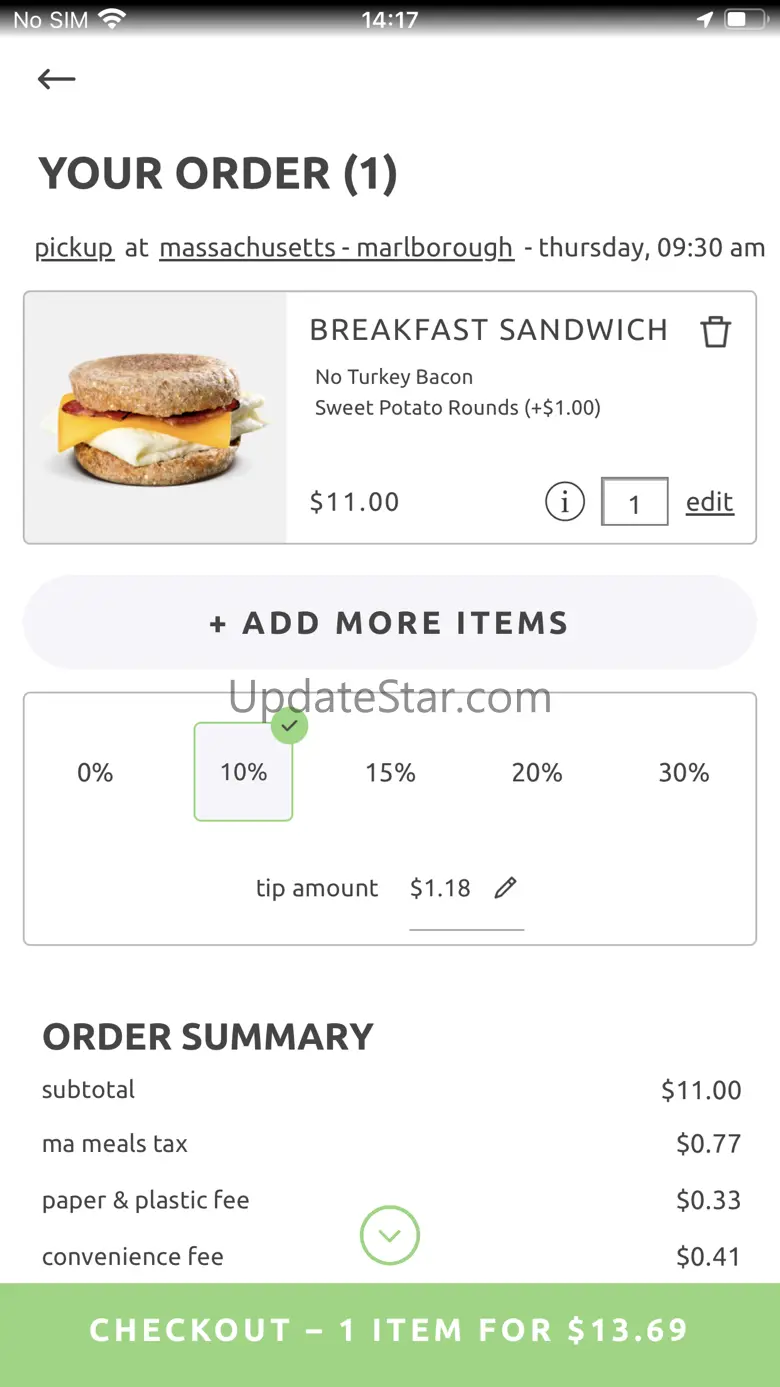Viewport: 780px width, 1387px height.
Task: Select the 0% tip option
Action: (x=95, y=772)
